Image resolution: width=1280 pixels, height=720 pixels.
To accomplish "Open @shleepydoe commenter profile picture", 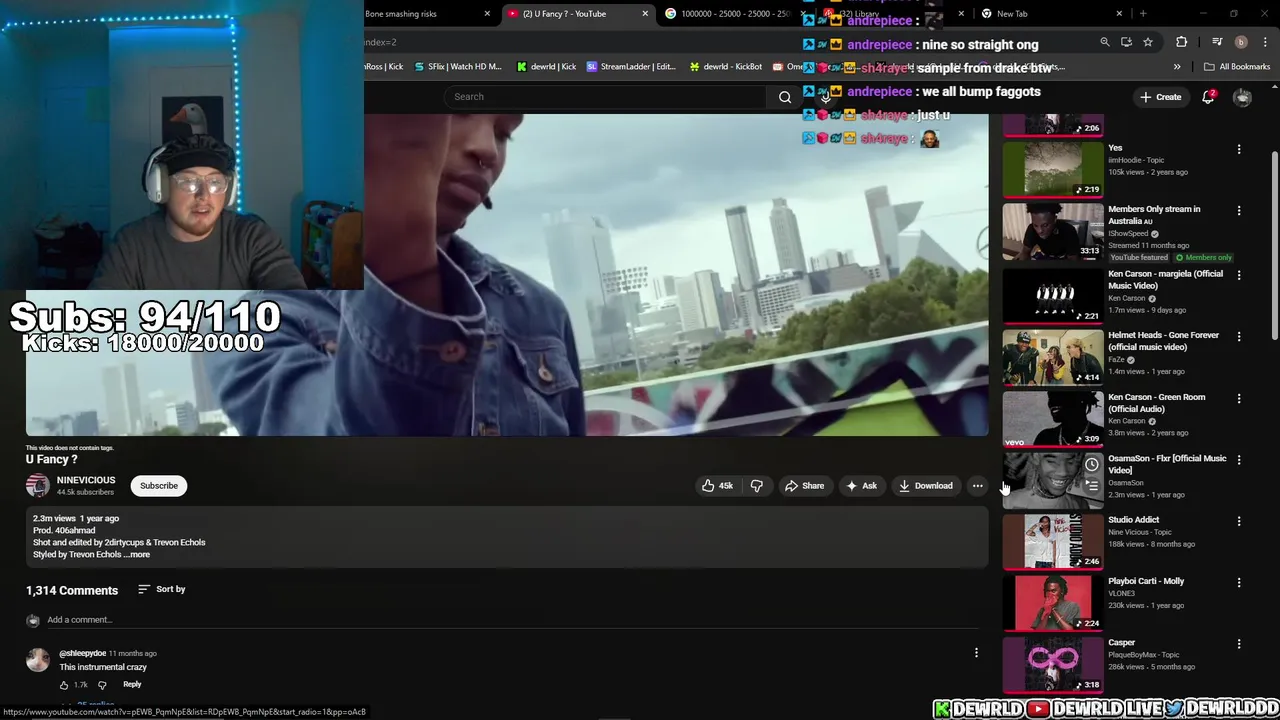I will pyautogui.click(x=37, y=659).
